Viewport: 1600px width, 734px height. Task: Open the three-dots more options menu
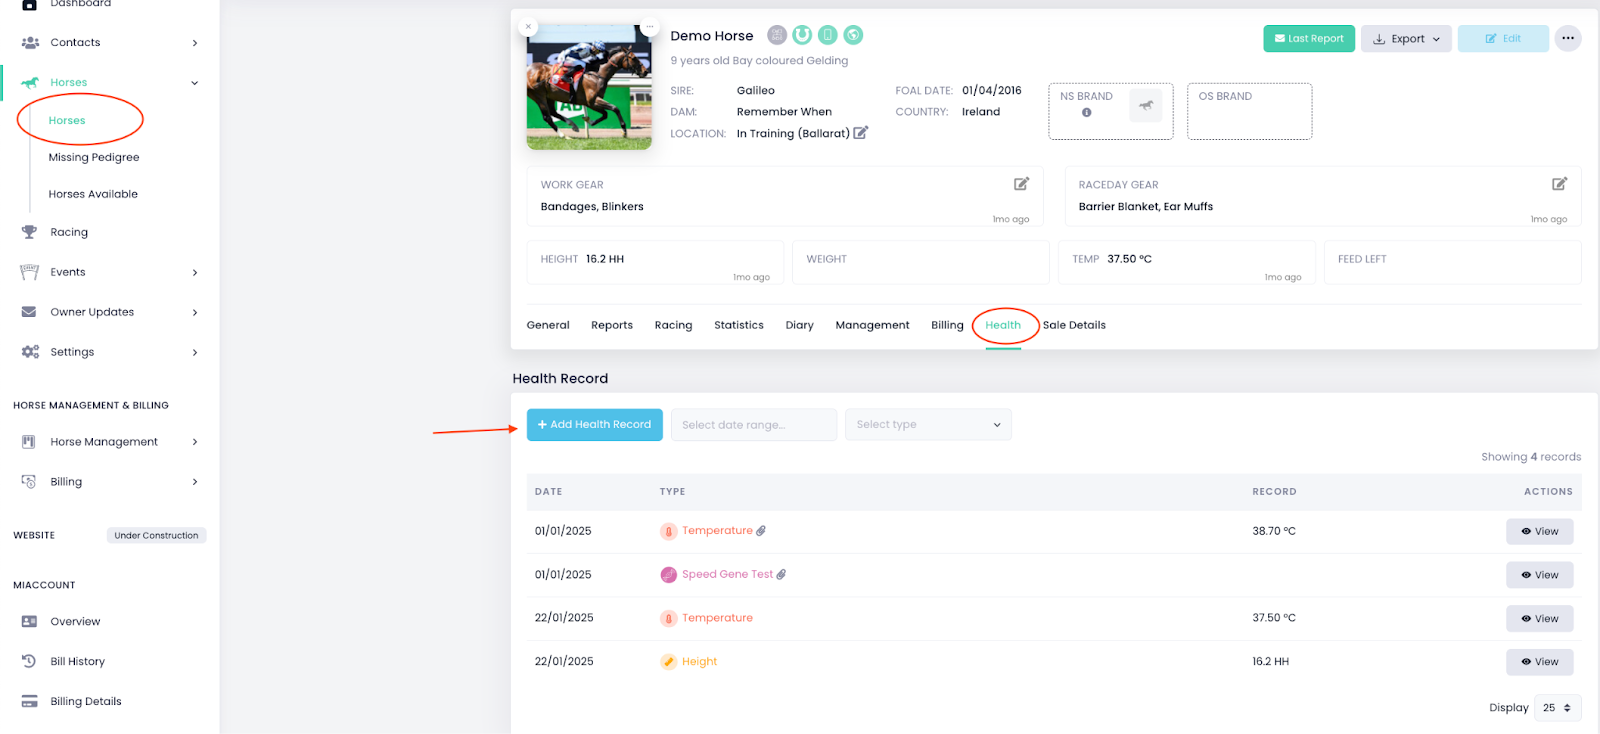point(1568,38)
